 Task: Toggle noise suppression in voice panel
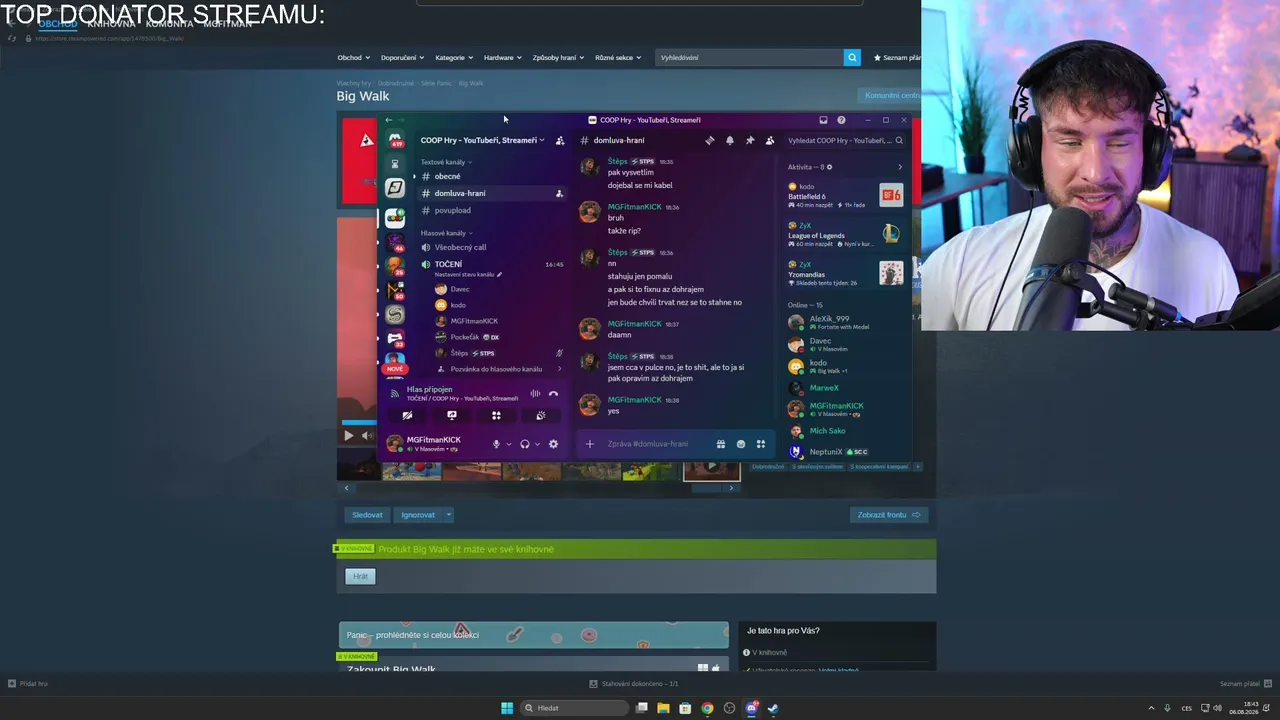point(535,393)
